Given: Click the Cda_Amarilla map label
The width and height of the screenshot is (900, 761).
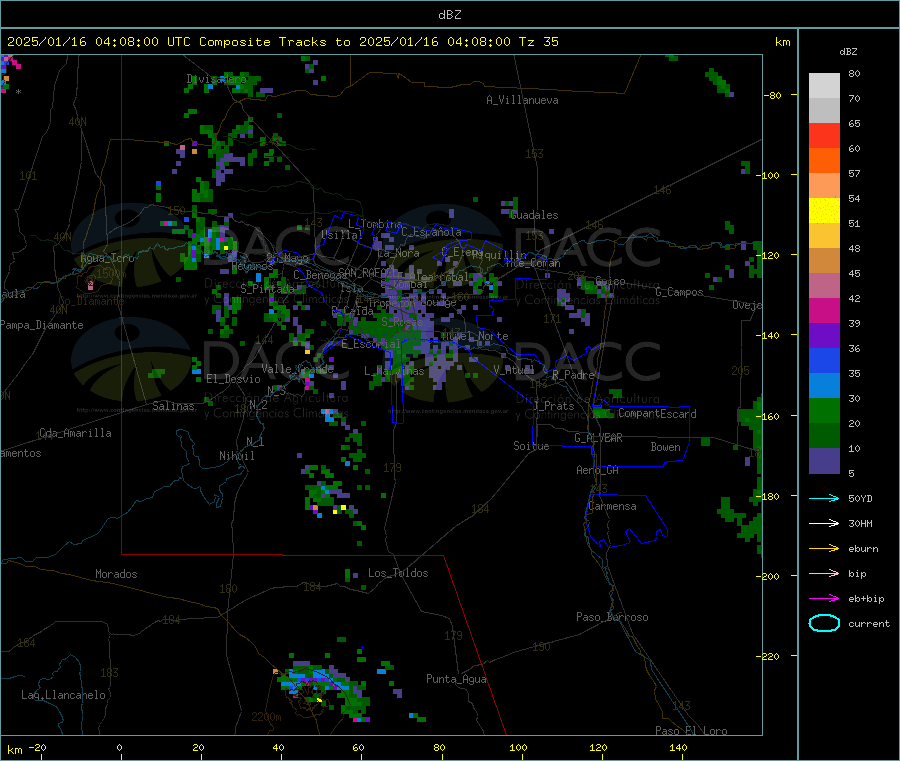Looking at the screenshot, I should tap(75, 433).
